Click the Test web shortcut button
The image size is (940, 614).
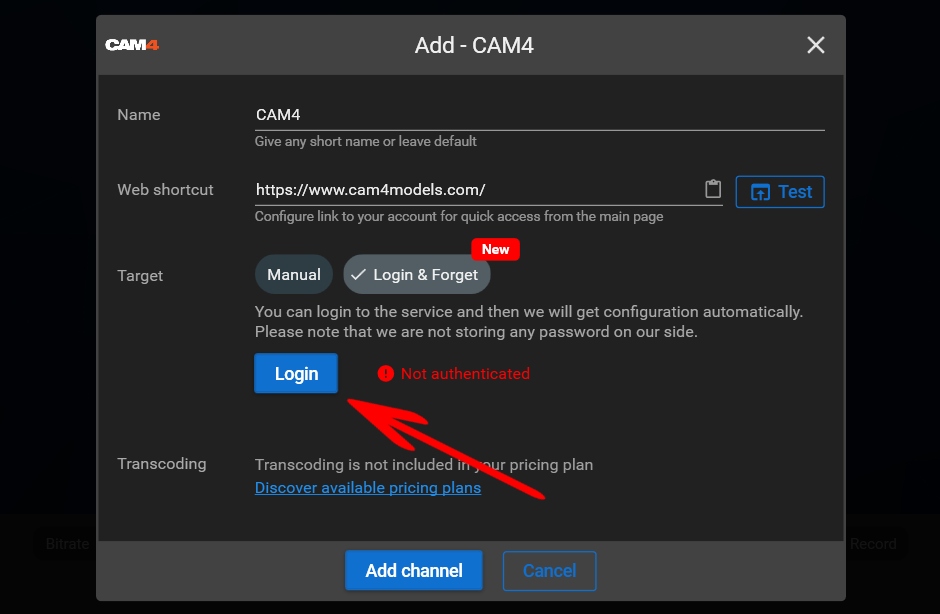pyautogui.click(x=780, y=192)
